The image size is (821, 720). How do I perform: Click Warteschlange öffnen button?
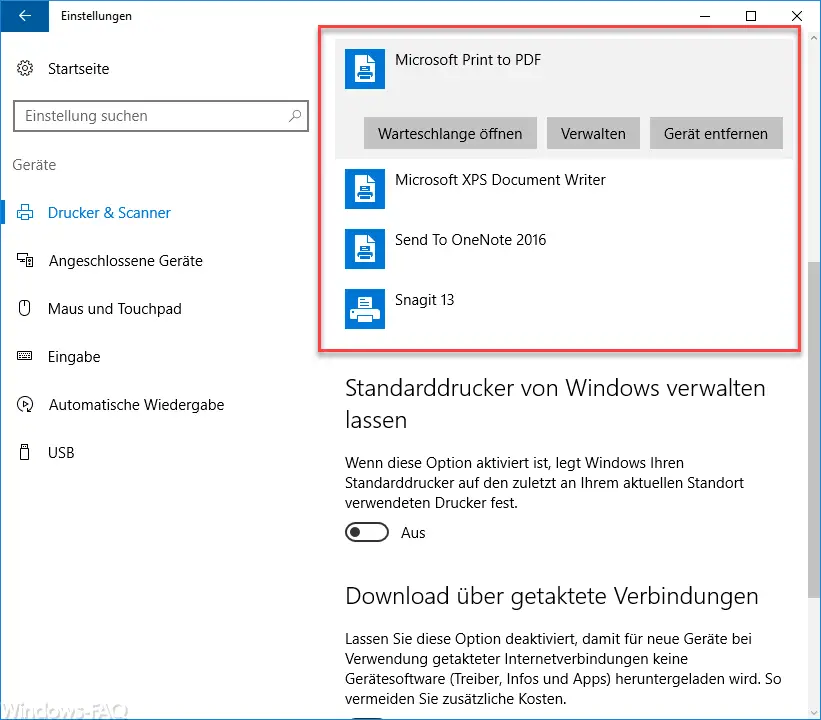[x=450, y=134]
